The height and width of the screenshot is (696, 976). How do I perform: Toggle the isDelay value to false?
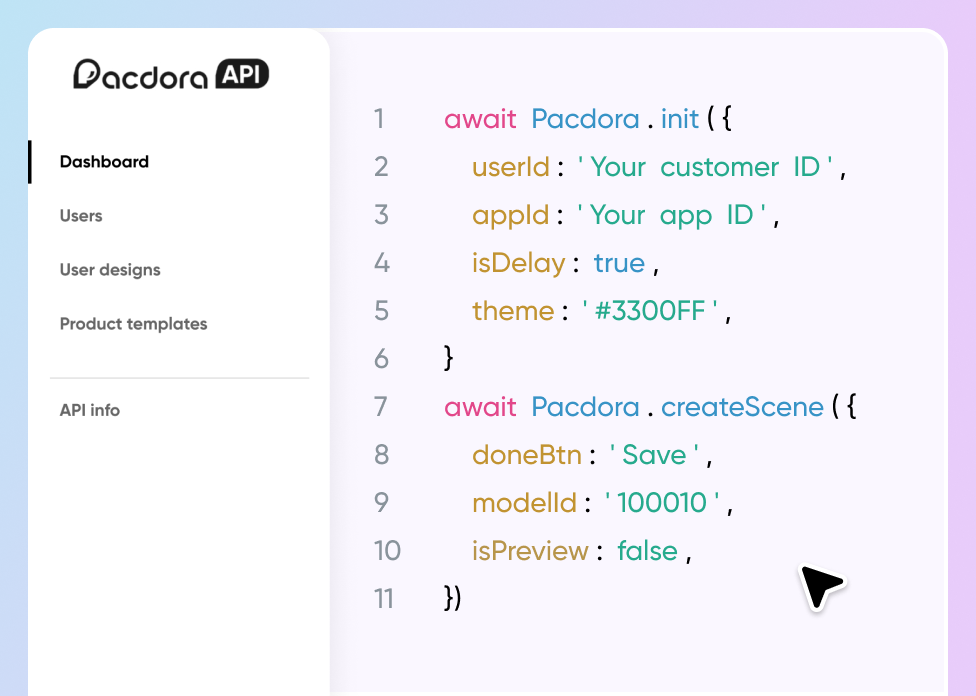click(620, 263)
